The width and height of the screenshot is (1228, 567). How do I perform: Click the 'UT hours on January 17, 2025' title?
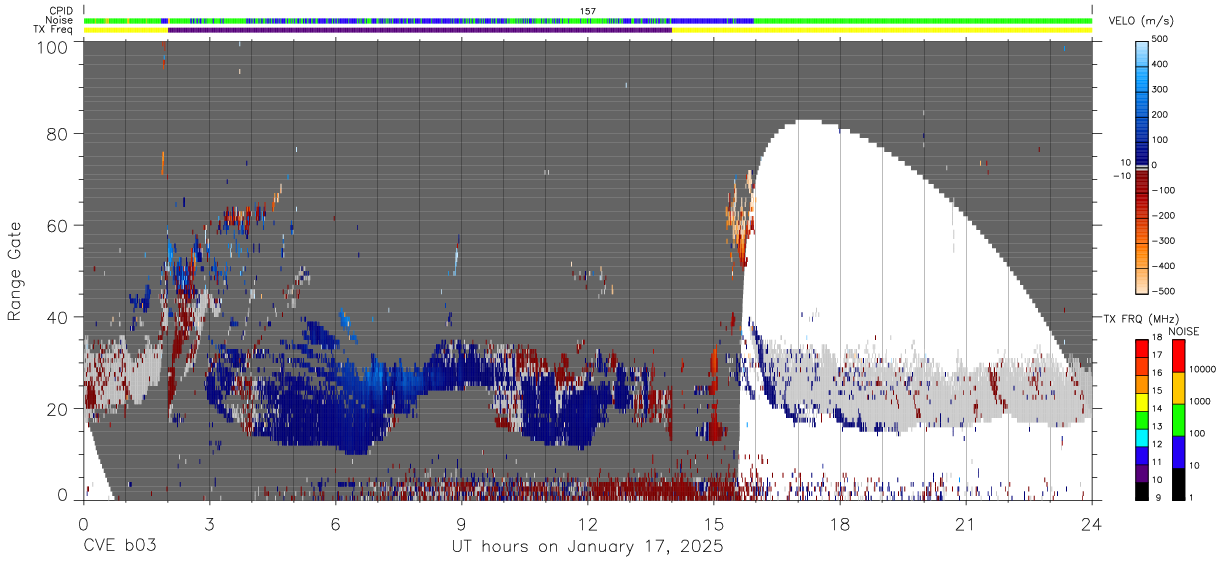pos(587,547)
